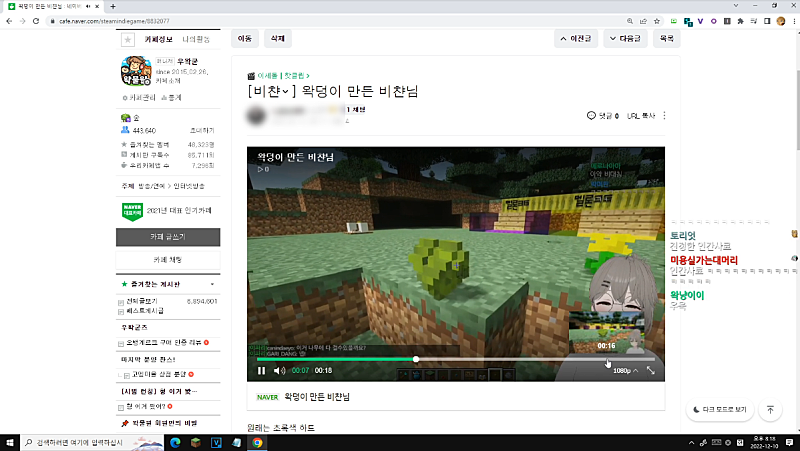
Task: Open 카페 채팅 button
Action: click(168, 260)
